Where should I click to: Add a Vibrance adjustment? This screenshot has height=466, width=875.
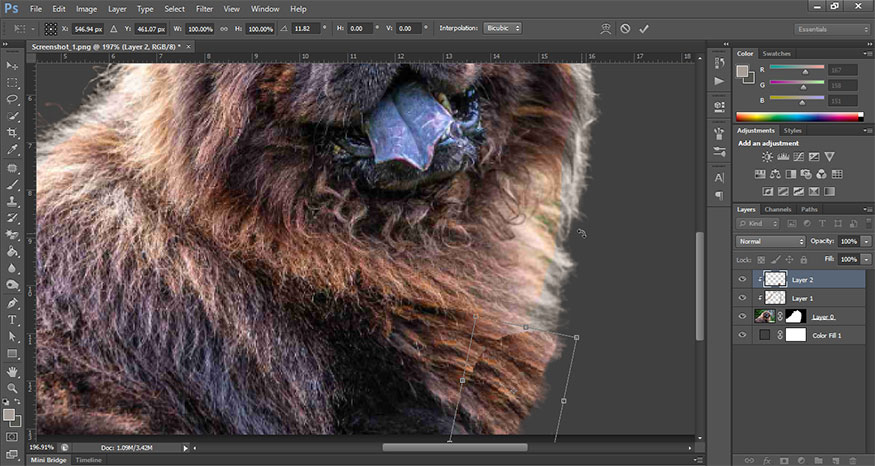point(830,157)
